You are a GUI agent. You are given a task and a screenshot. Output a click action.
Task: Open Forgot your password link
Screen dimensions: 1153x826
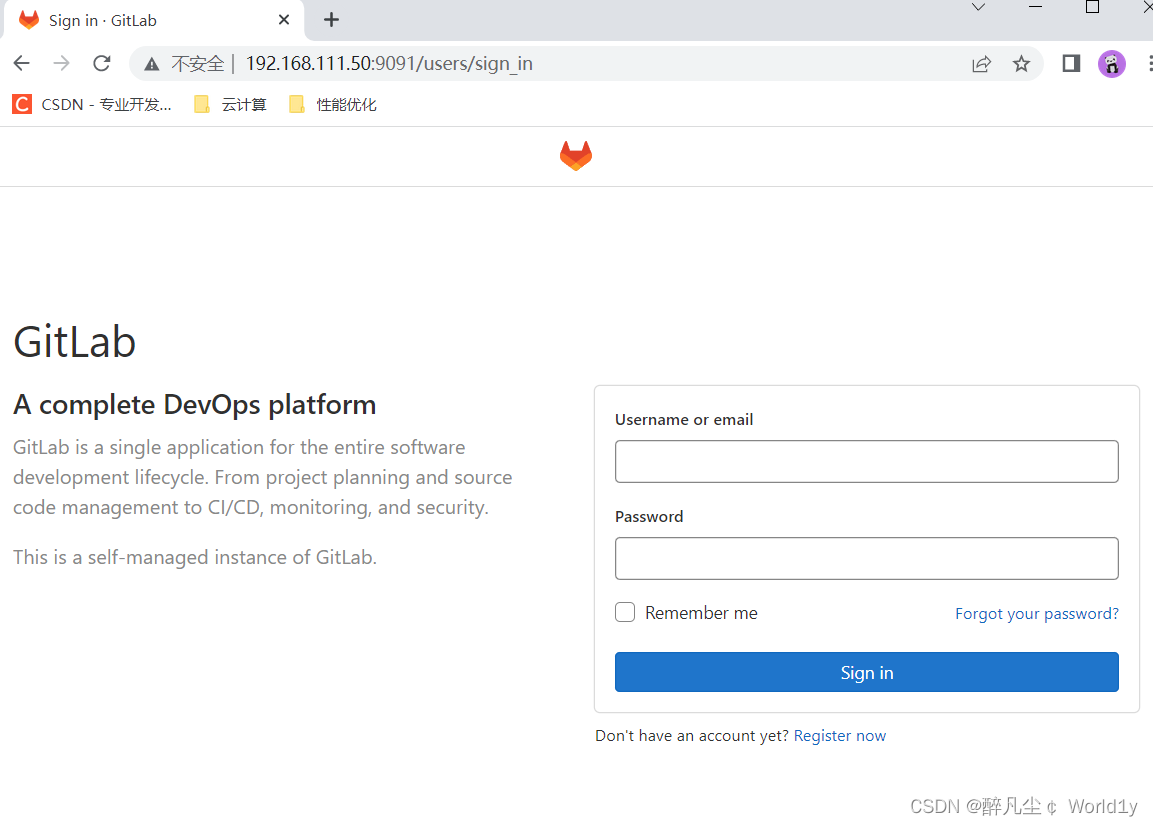click(x=1037, y=613)
